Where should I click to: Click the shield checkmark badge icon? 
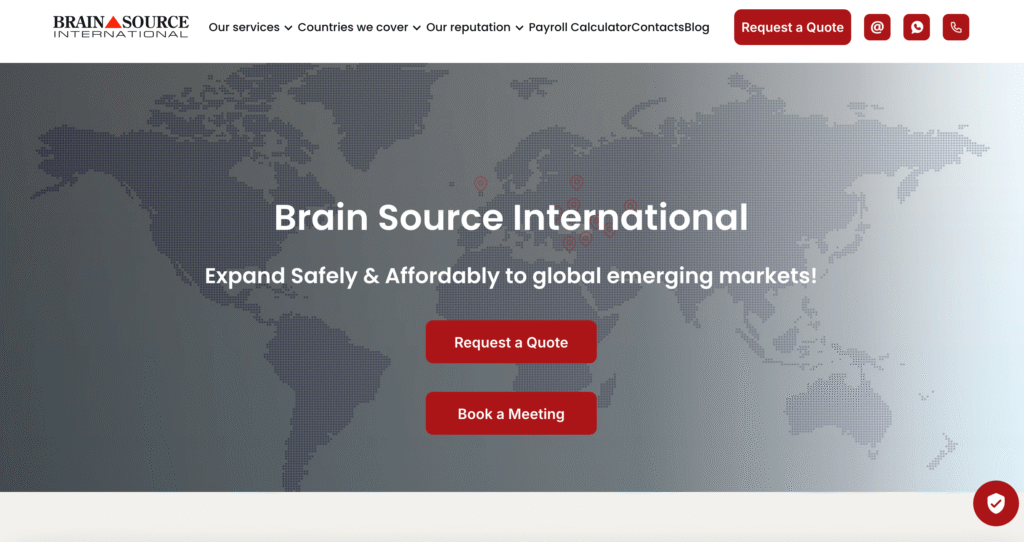point(995,503)
